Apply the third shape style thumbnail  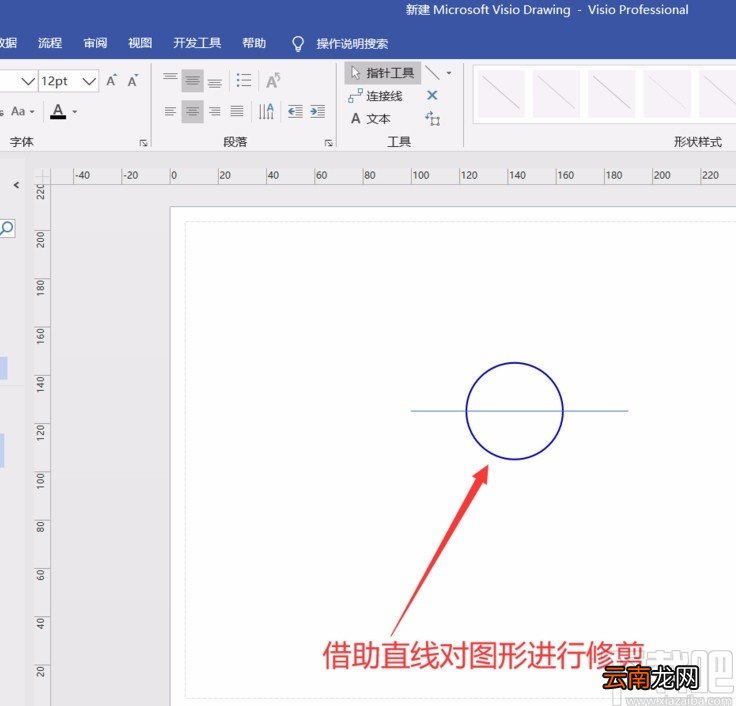612,93
